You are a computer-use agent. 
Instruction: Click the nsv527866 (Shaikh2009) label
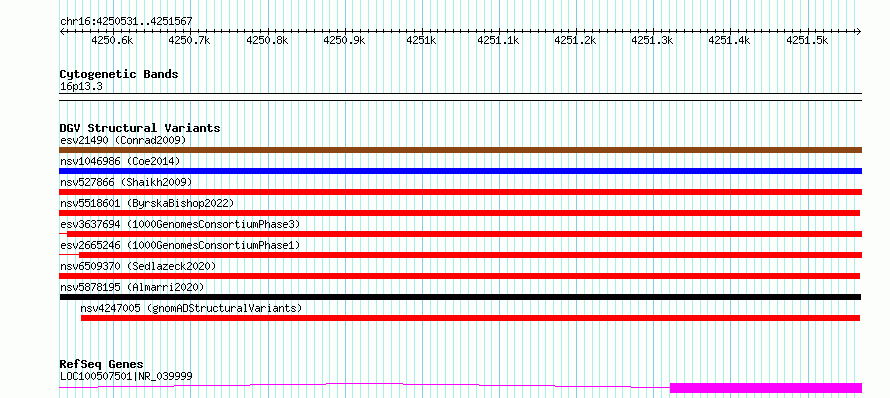126,182
